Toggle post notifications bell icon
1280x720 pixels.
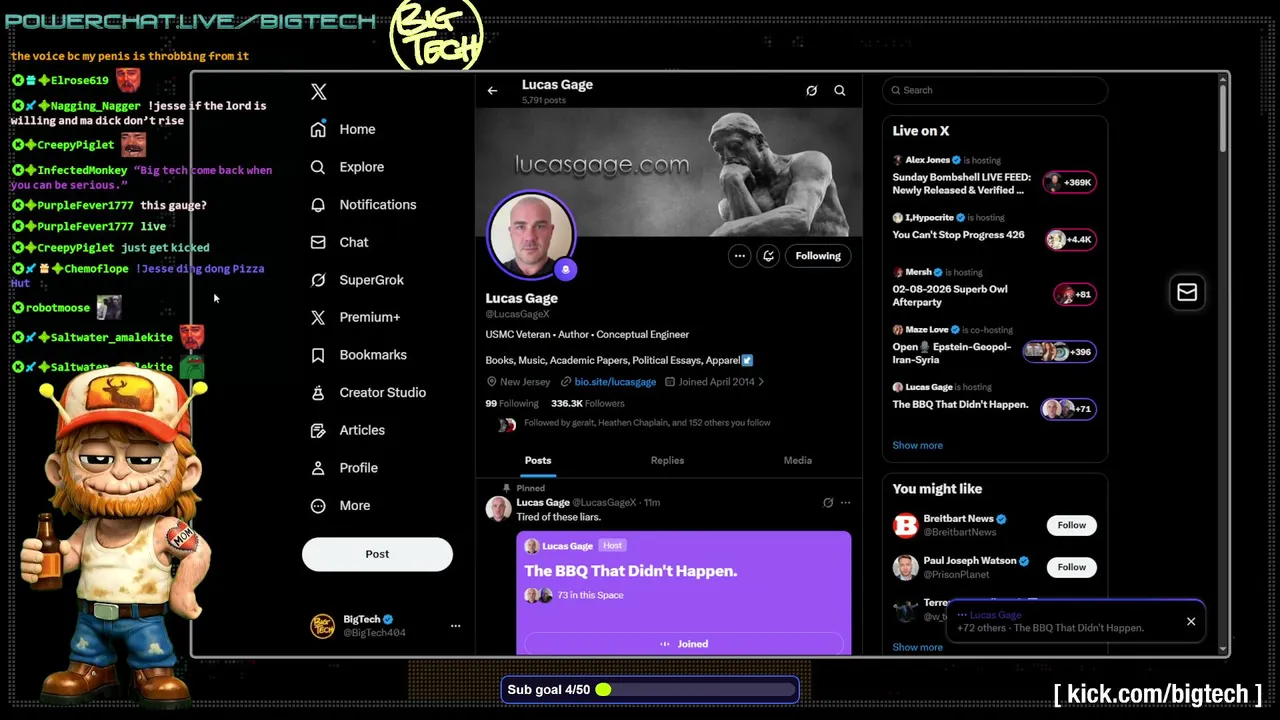pos(768,256)
